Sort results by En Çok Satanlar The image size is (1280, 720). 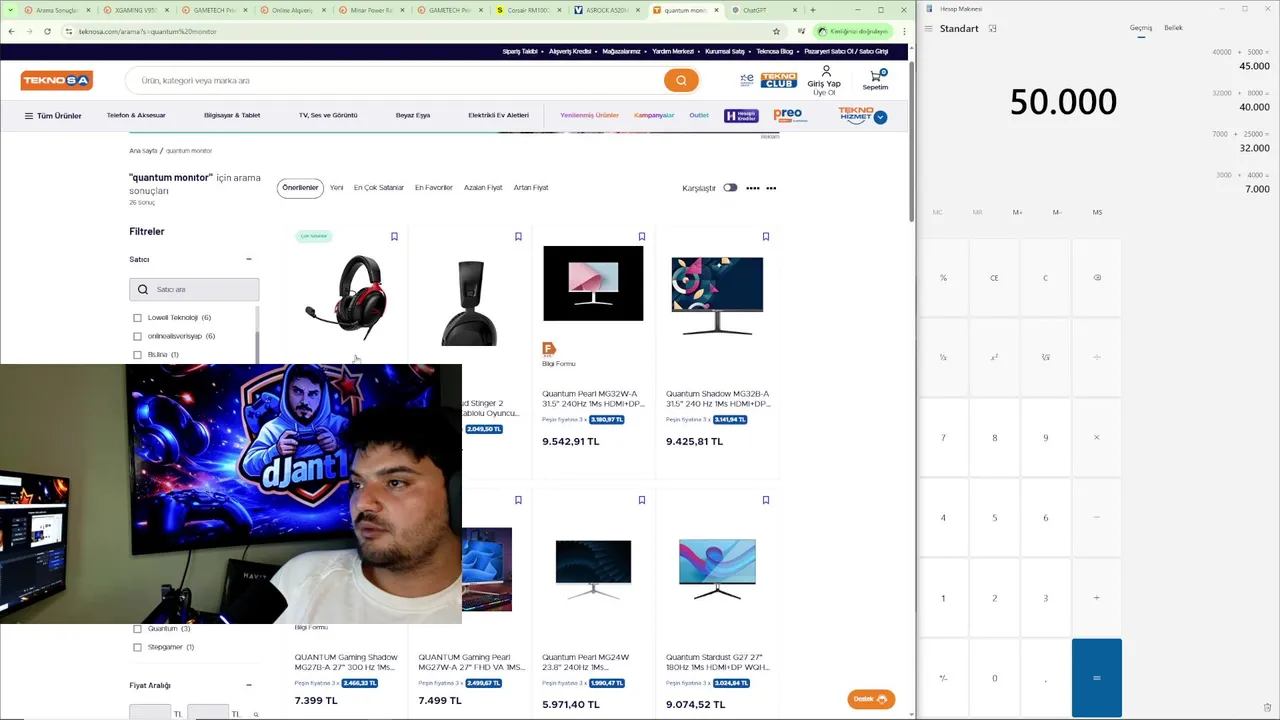coord(379,188)
